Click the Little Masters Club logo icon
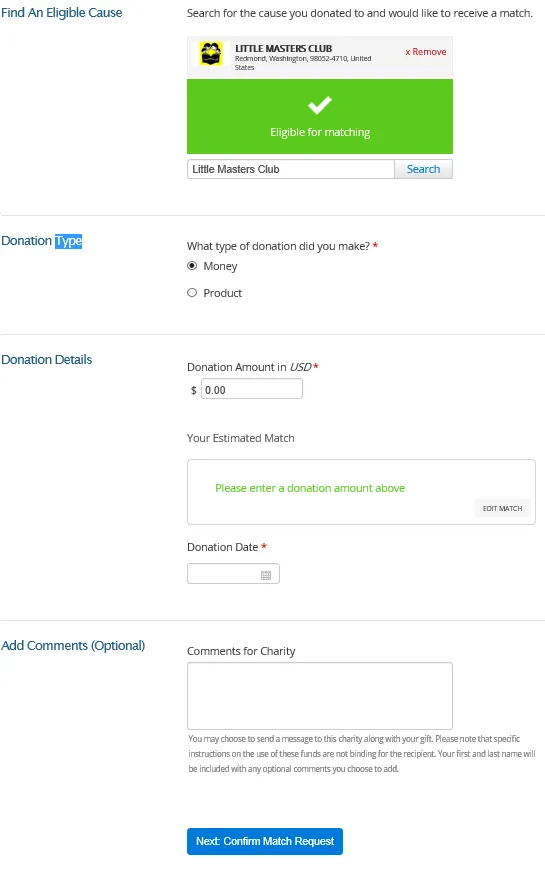This screenshot has height=880, width=545. [x=211, y=54]
